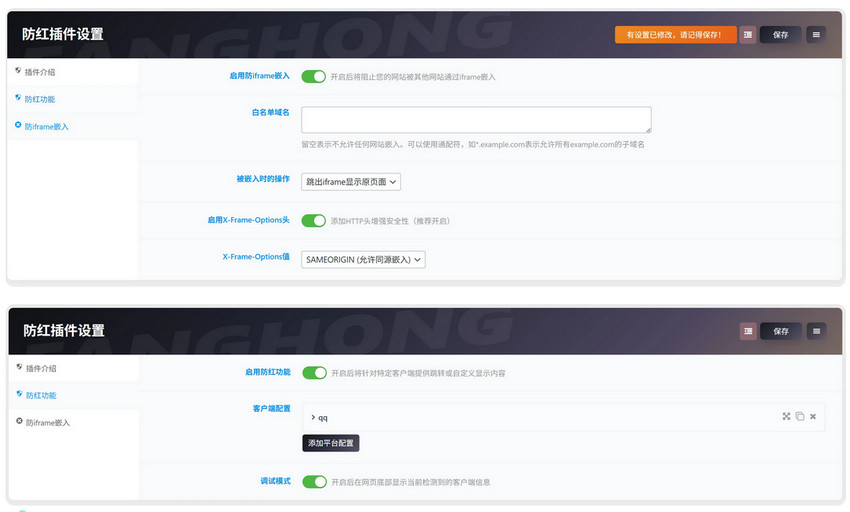Click the 客户端配置 field label
The image size is (850, 512).
(272, 408)
